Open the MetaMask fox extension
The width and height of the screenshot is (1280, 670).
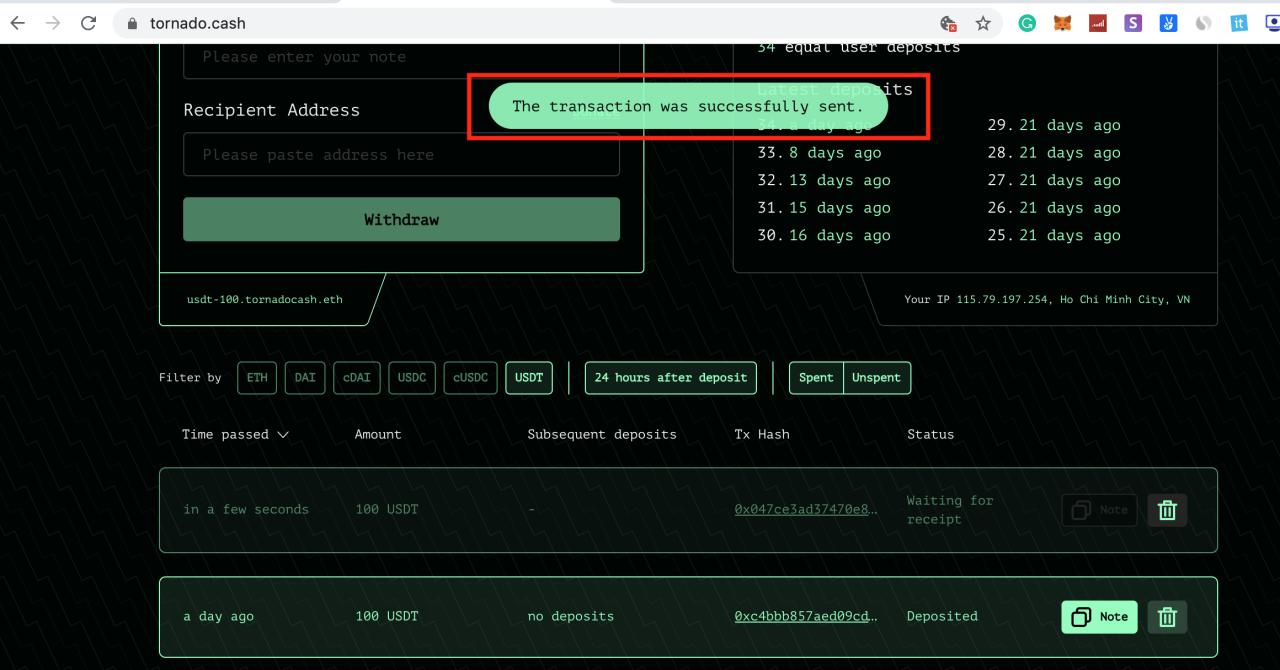click(1062, 23)
